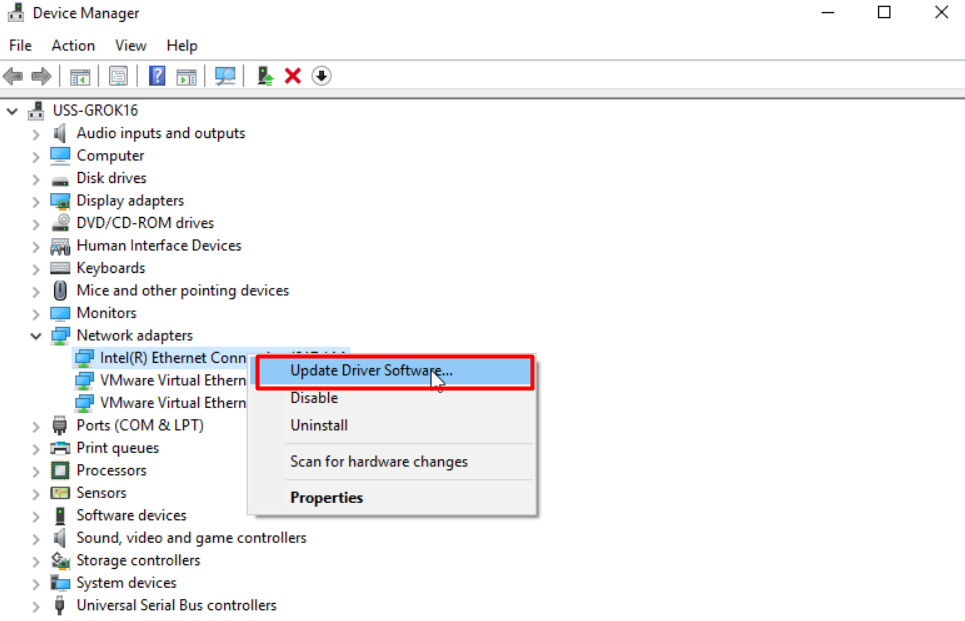Collapse the USS-GROK16 root node
965x621 pixels.
[13, 111]
